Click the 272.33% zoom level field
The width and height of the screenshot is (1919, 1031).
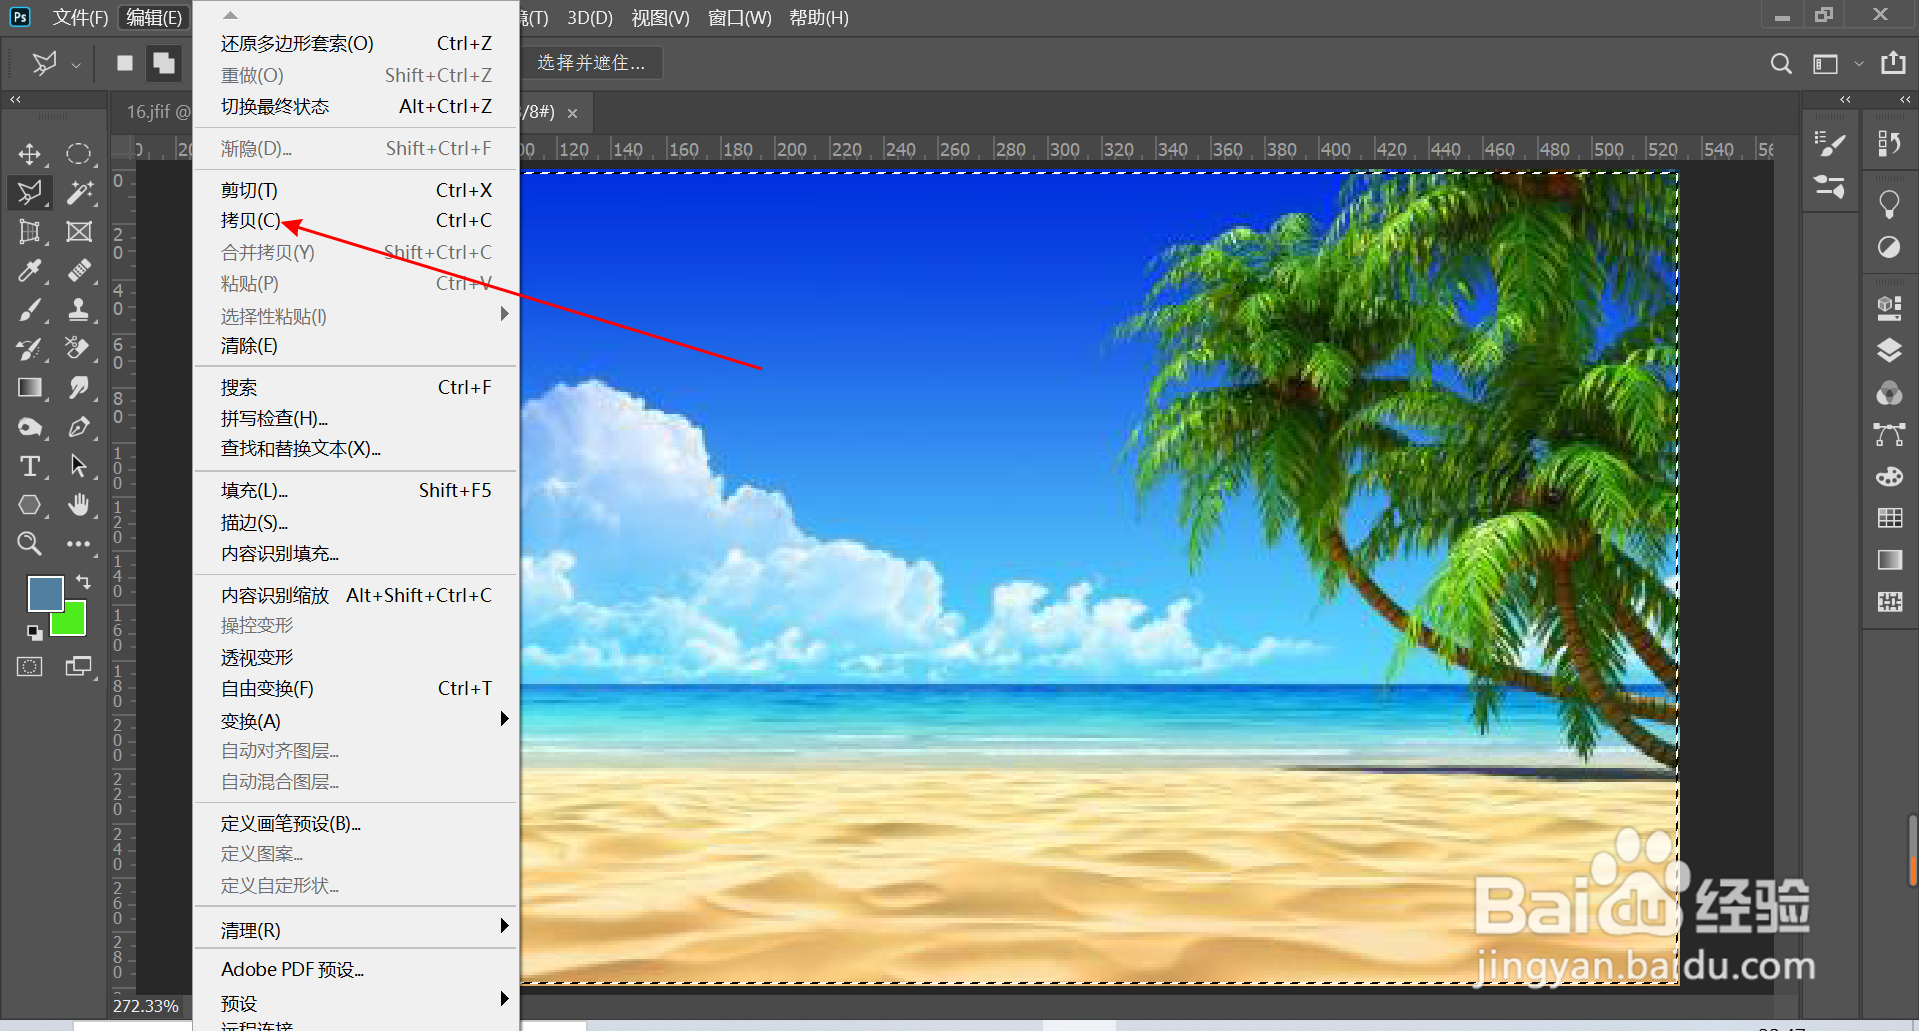146,1006
